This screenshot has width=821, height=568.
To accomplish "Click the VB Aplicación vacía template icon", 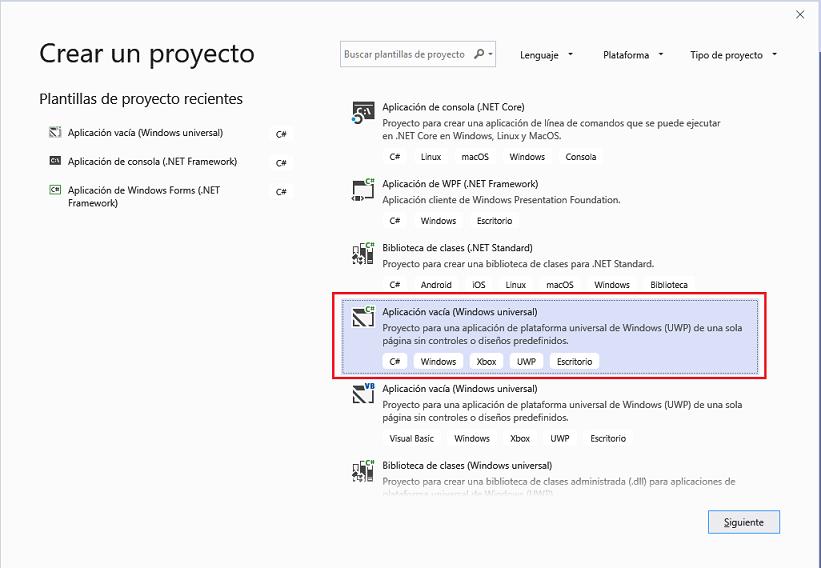I will (x=363, y=394).
